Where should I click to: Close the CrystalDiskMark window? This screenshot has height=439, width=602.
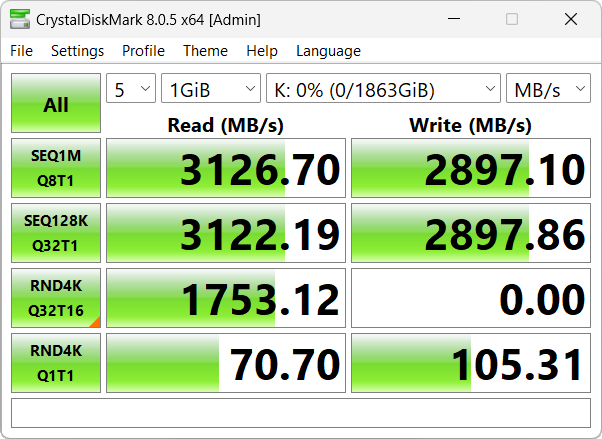tap(571, 19)
